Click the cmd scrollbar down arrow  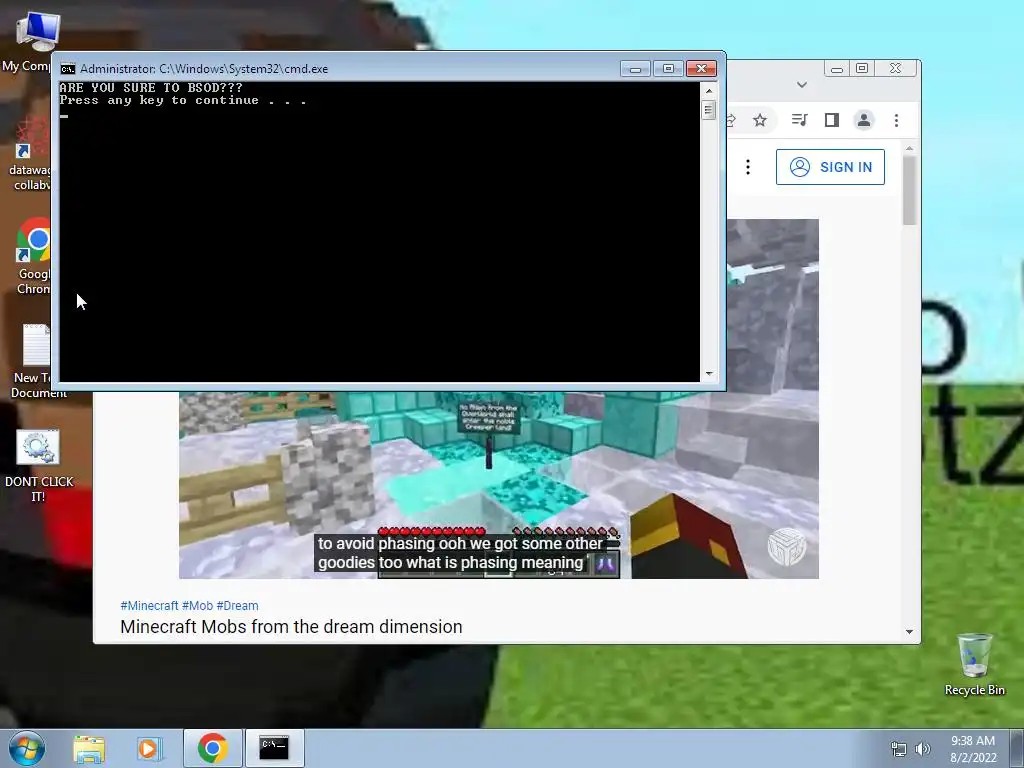[709, 374]
